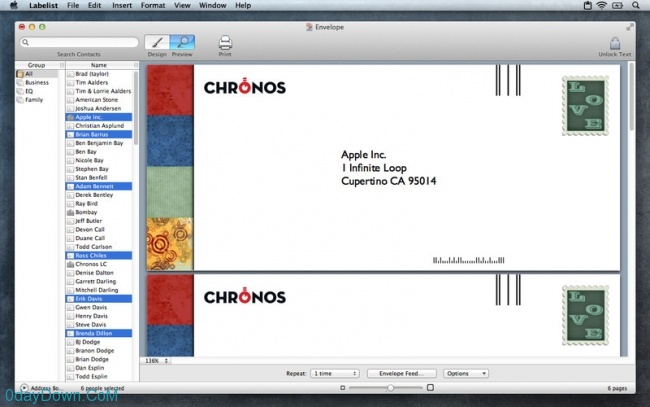Click in the Search Contacts field
Screen dimensions: 650x407
[x=79, y=42]
